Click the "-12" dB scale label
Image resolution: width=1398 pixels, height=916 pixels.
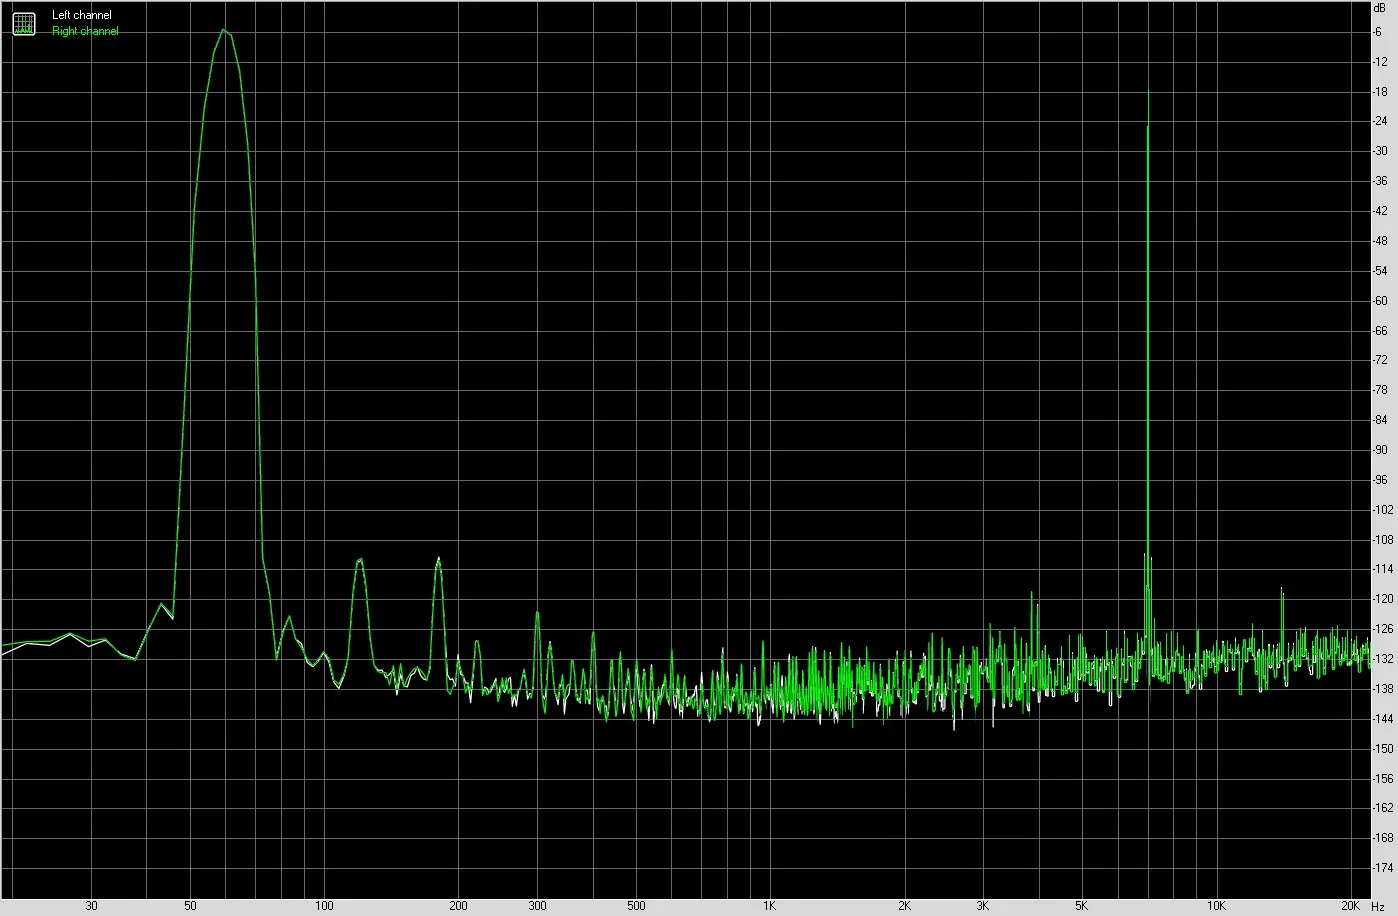(1380, 62)
